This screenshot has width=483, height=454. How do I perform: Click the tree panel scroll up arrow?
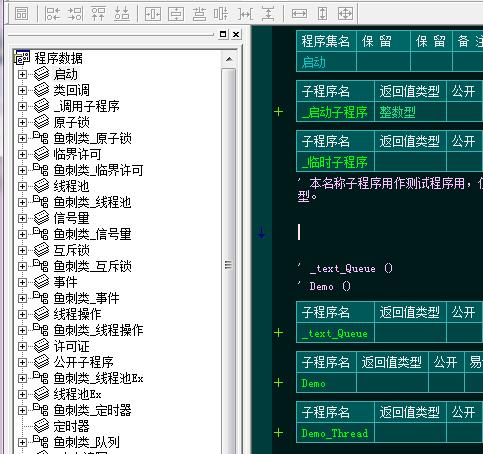229,60
